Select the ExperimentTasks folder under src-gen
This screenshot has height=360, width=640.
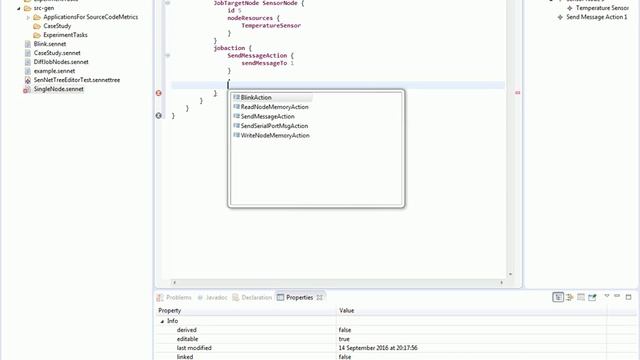tap(65, 35)
